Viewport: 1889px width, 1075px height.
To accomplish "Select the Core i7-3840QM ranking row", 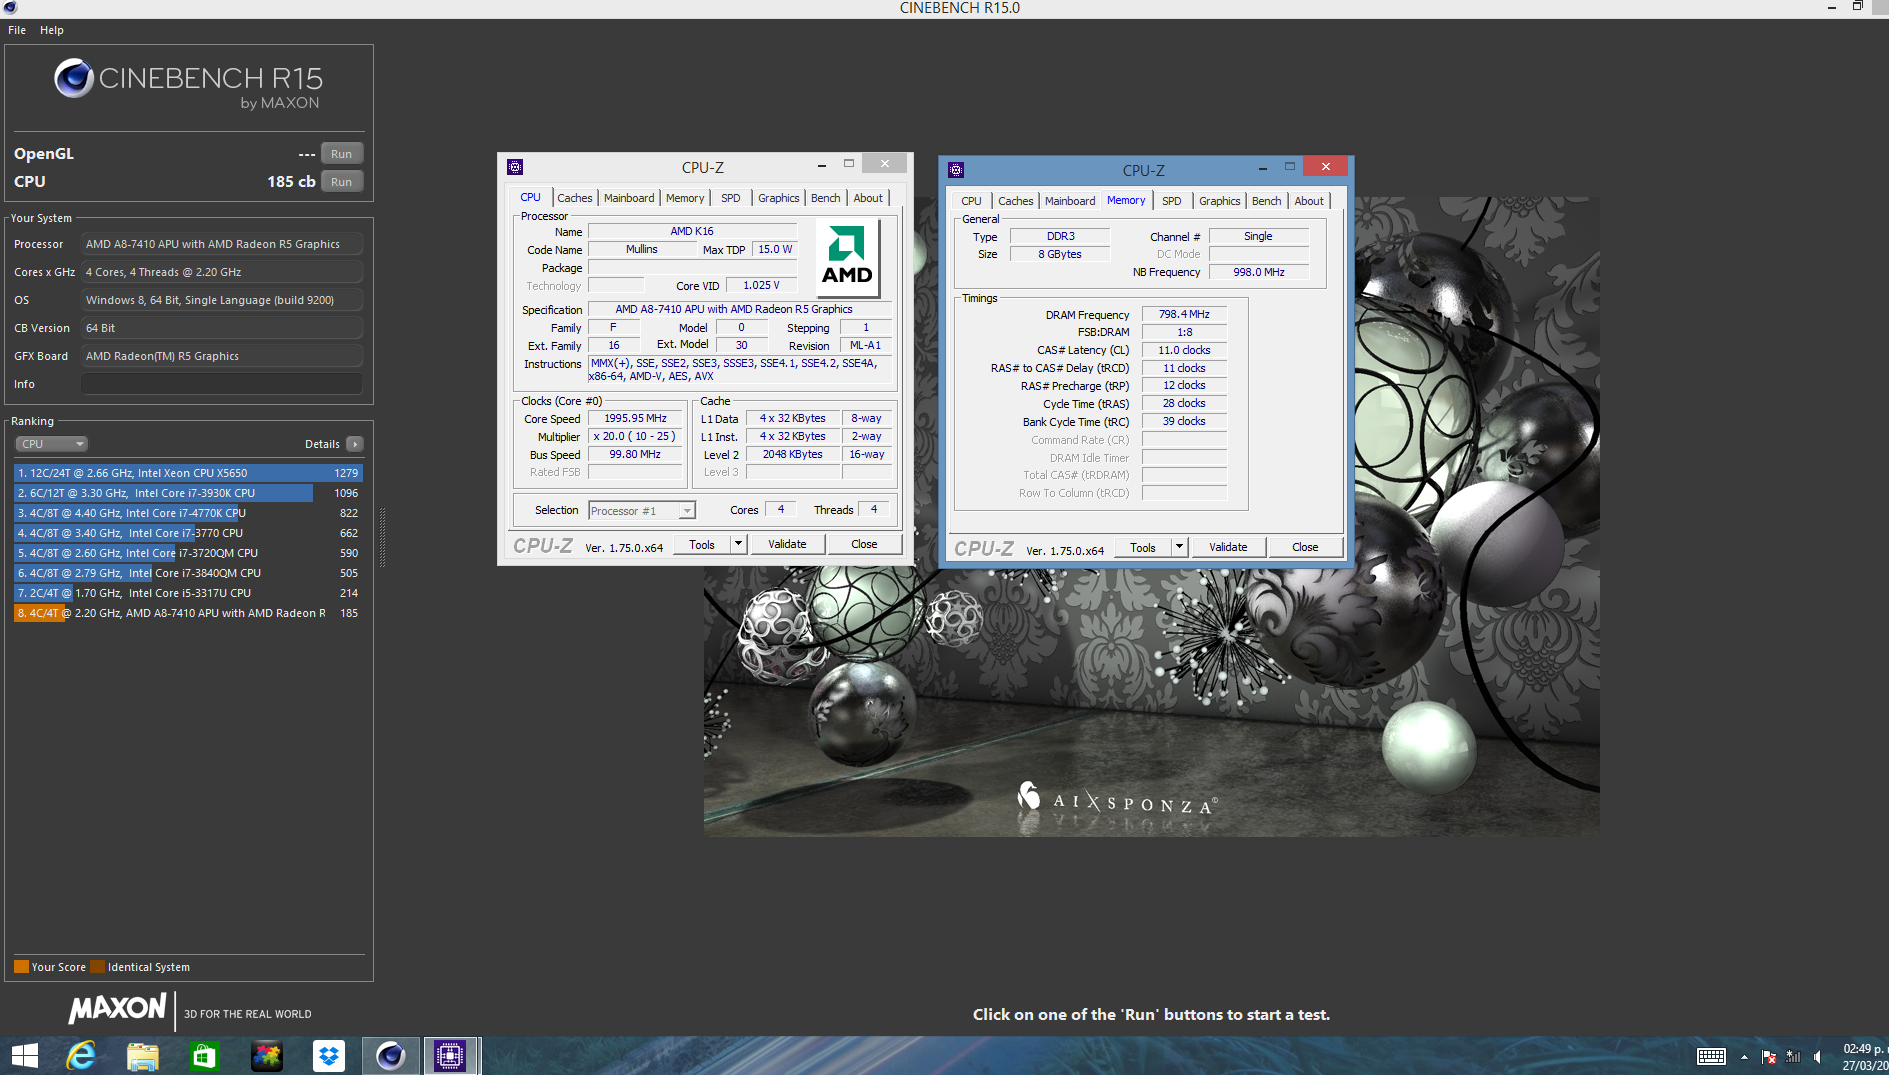I will click(188, 573).
